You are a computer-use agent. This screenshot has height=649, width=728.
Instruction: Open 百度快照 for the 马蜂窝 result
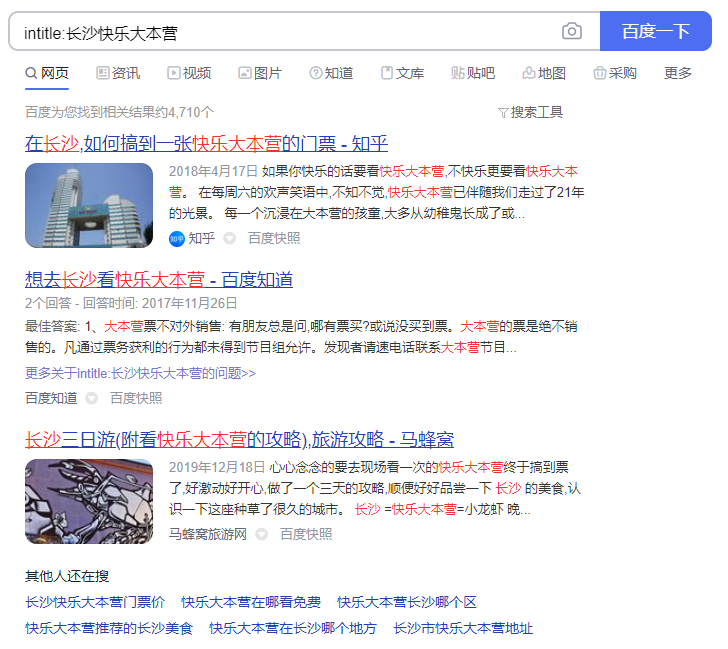(x=306, y=534)
